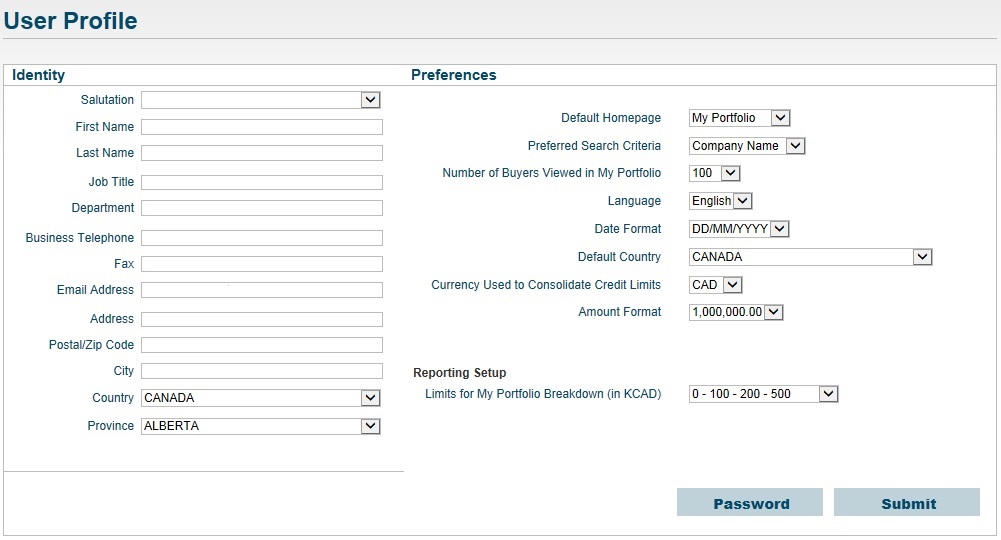
Task: Expand the Preferred Search Criteria dropdown
Action: click(747, 146)
